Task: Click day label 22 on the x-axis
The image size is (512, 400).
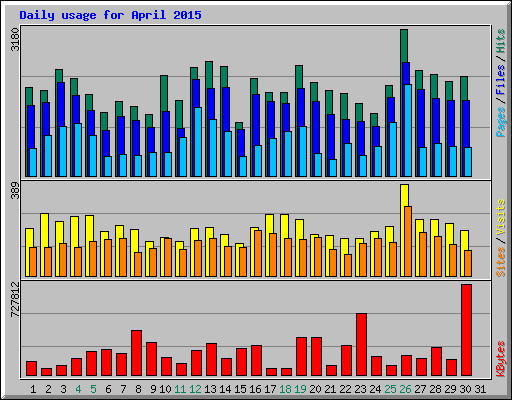Action: (345, 389)
